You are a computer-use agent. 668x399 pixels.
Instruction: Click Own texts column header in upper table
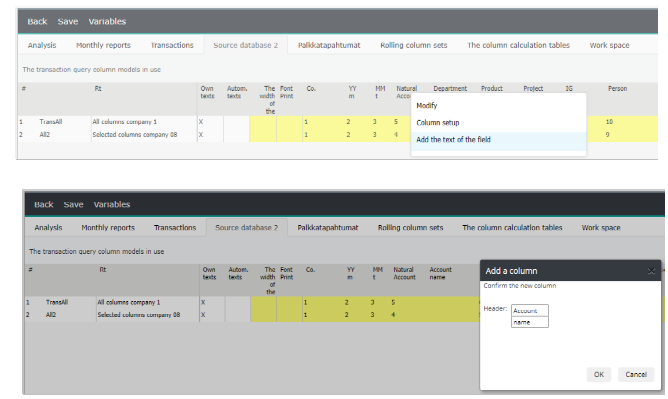(x=207, y=92)
